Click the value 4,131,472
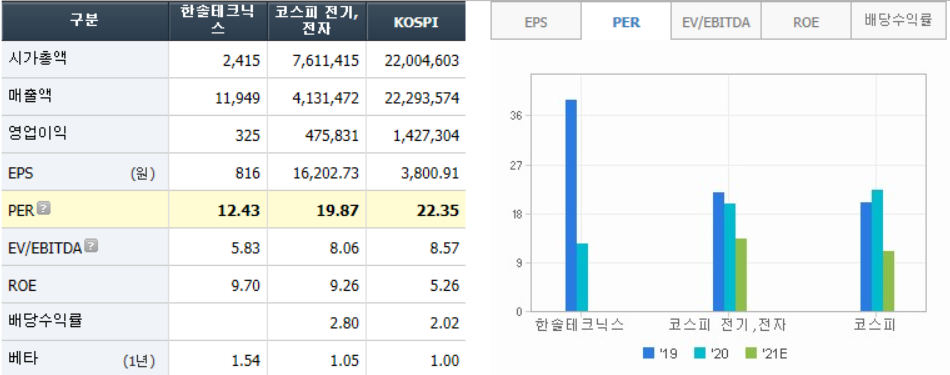This screenshot has height=375, width=950. pos(324,98)
